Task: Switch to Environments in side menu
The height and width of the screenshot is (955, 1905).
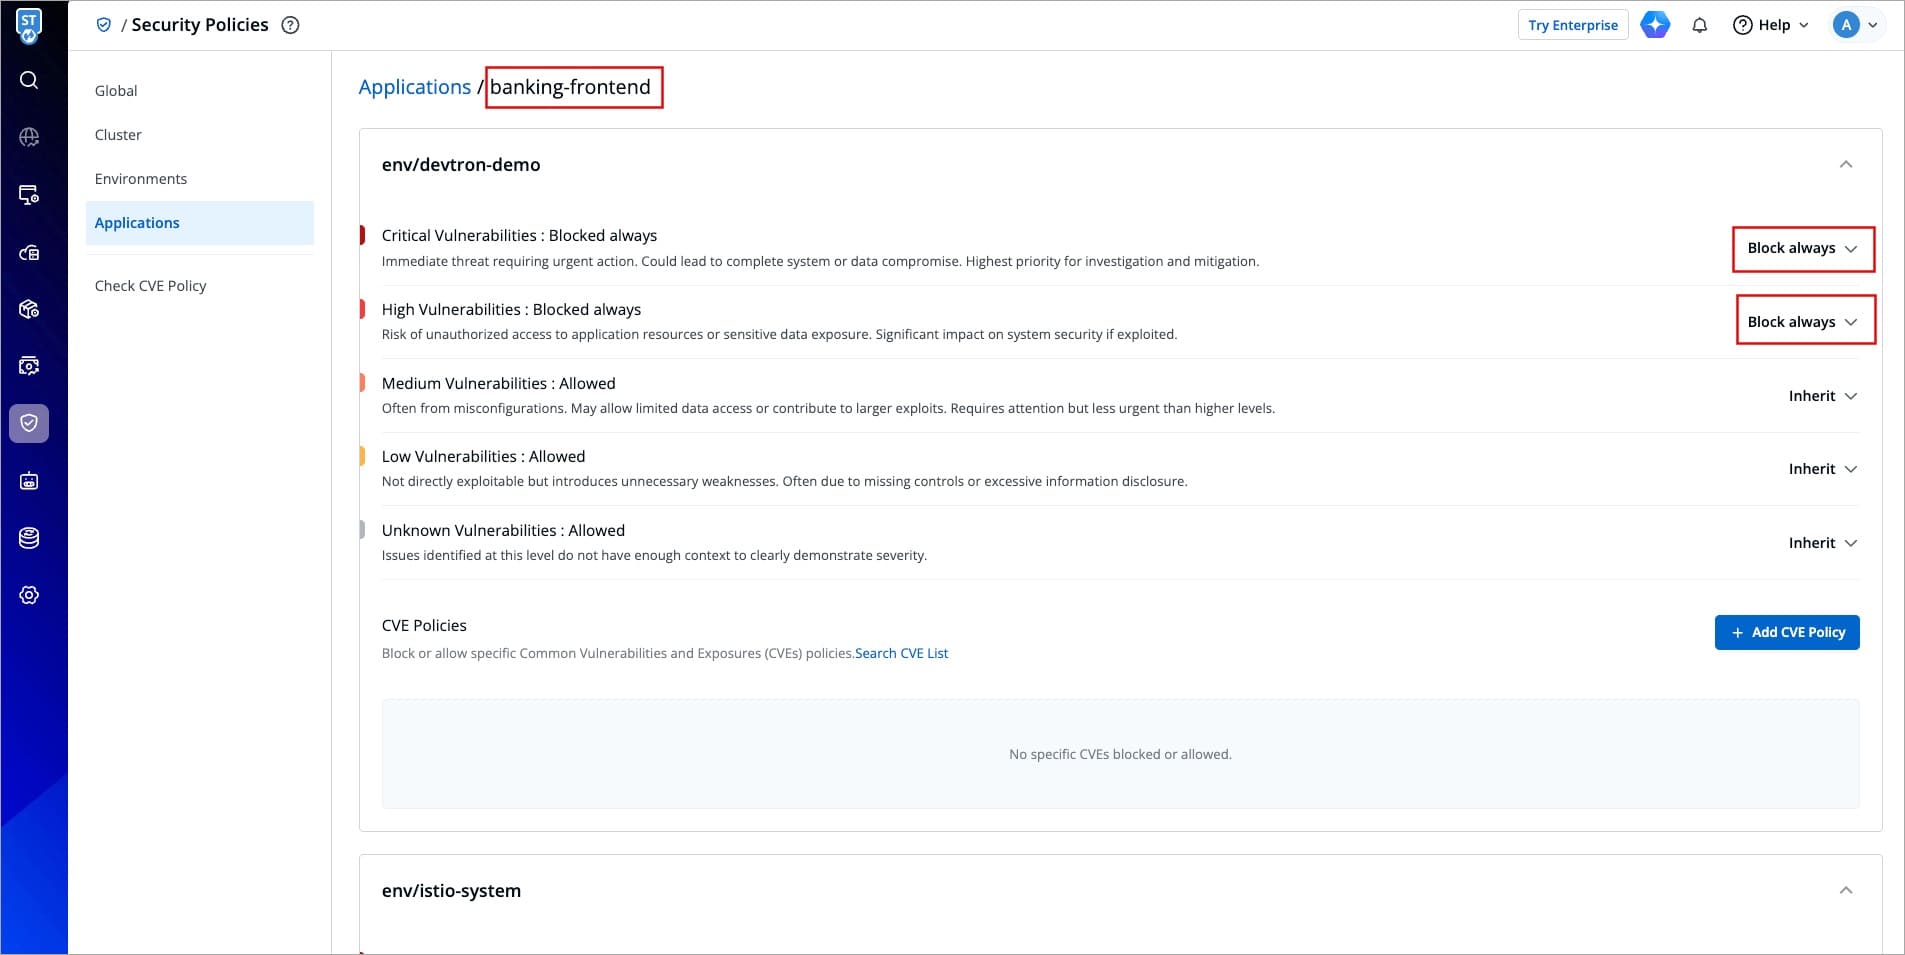Action: point(140,179)
